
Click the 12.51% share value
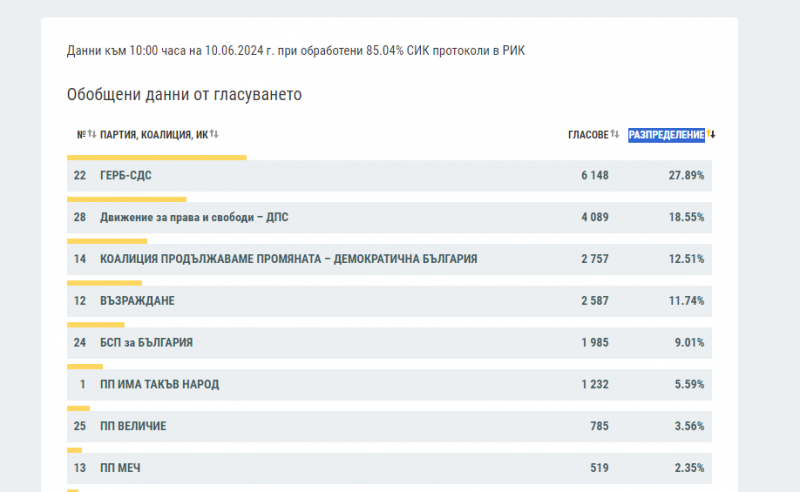(686, 259)
